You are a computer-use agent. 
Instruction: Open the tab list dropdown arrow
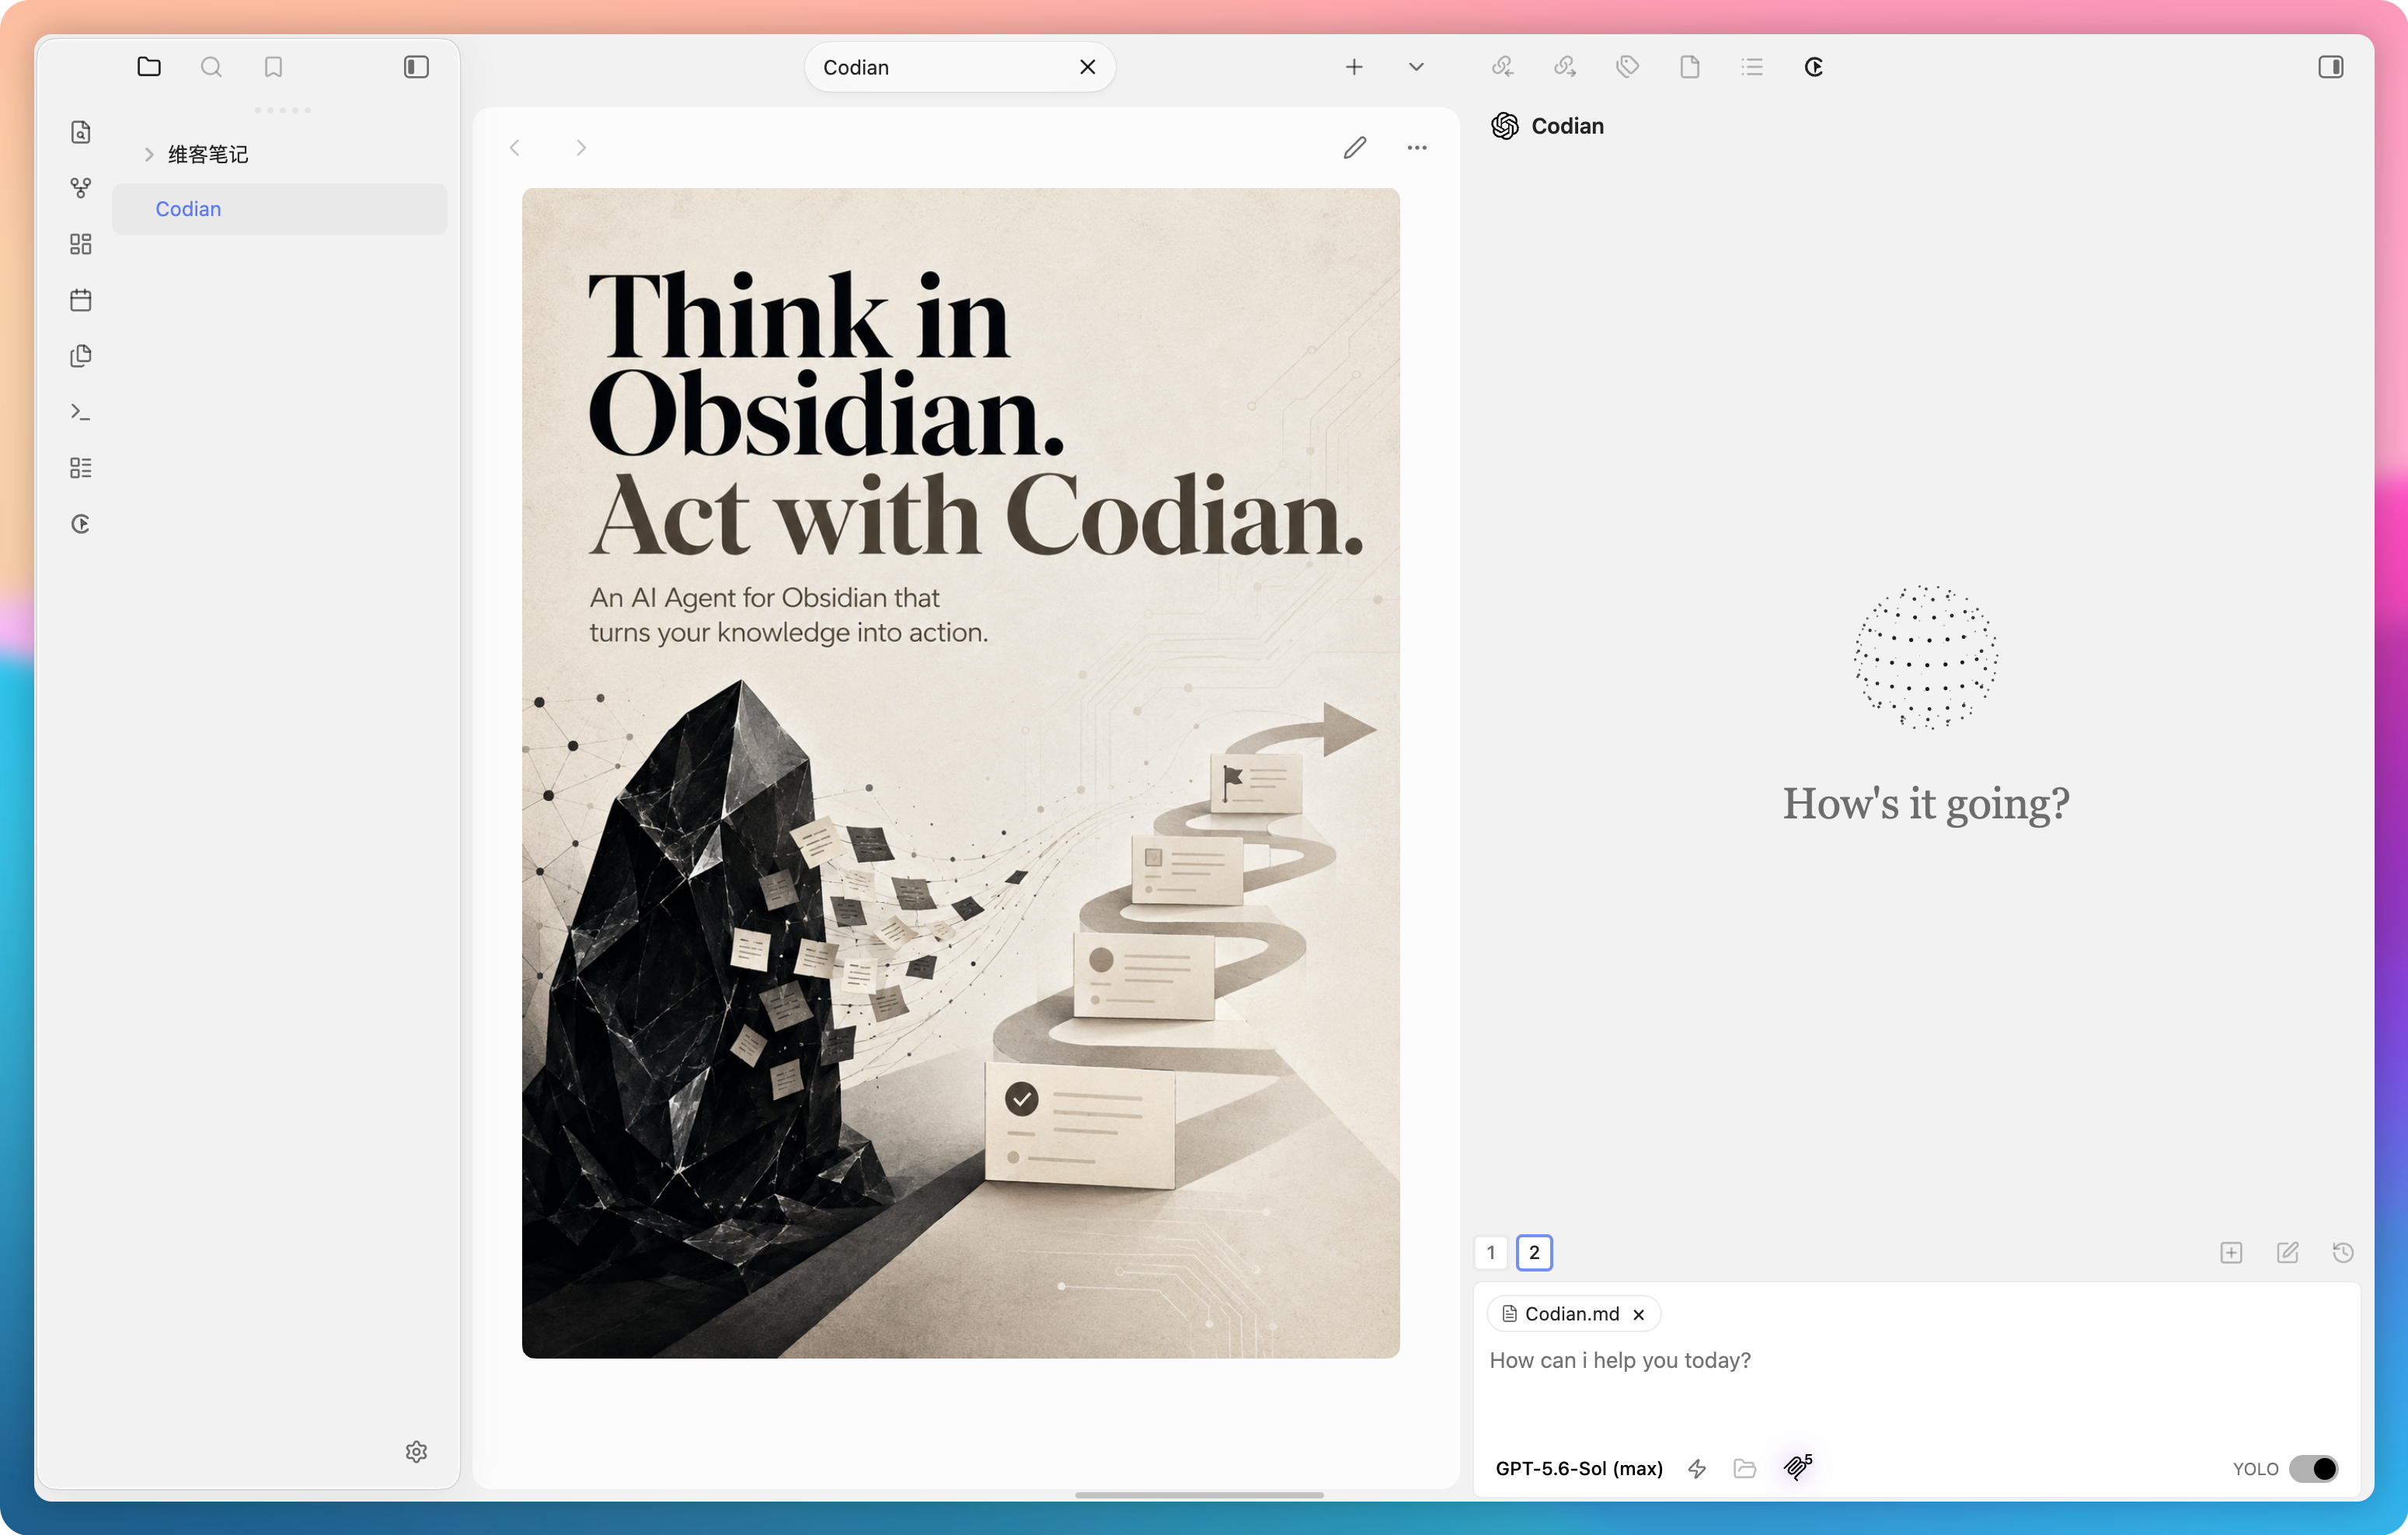coord(1416,67)
